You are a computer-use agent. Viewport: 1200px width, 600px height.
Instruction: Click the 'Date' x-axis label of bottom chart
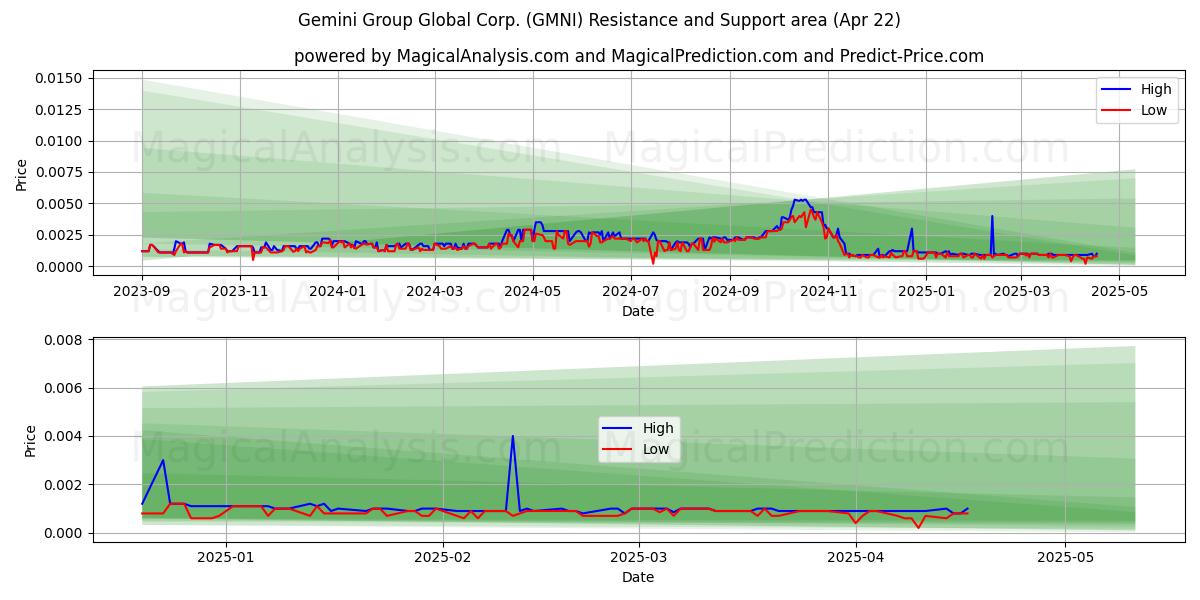[638, 577]
